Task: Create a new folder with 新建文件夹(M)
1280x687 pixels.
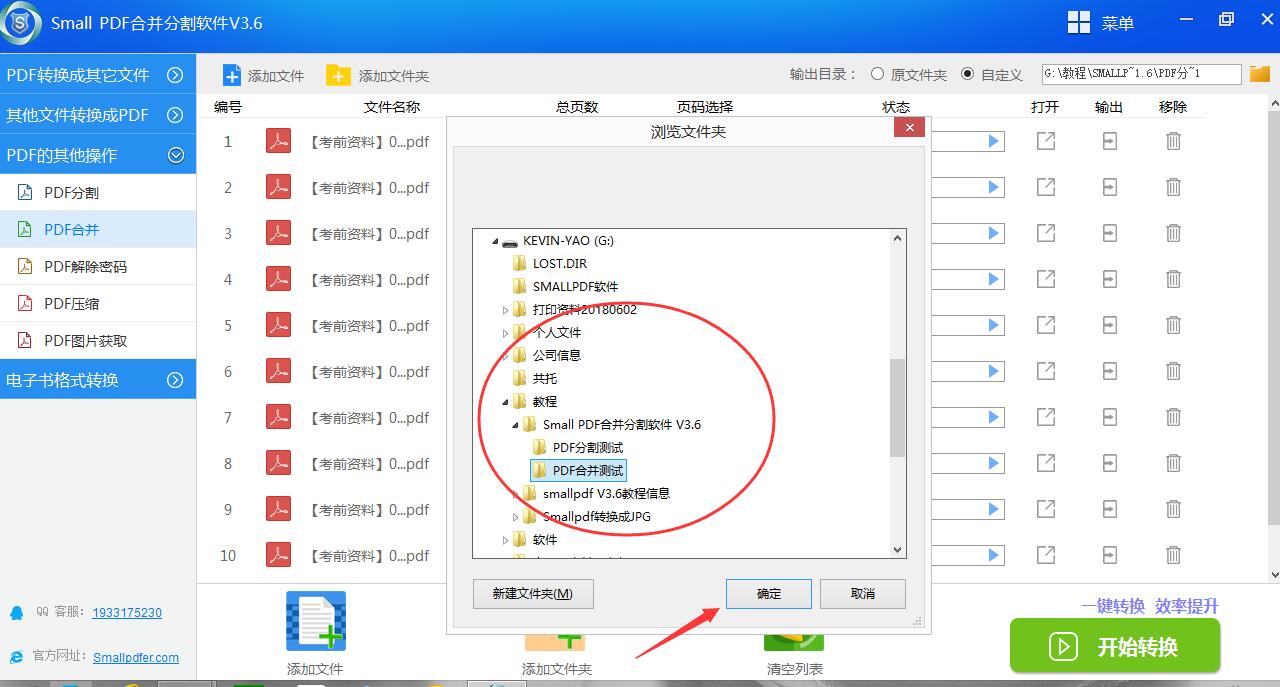Action: pos(533,594)
